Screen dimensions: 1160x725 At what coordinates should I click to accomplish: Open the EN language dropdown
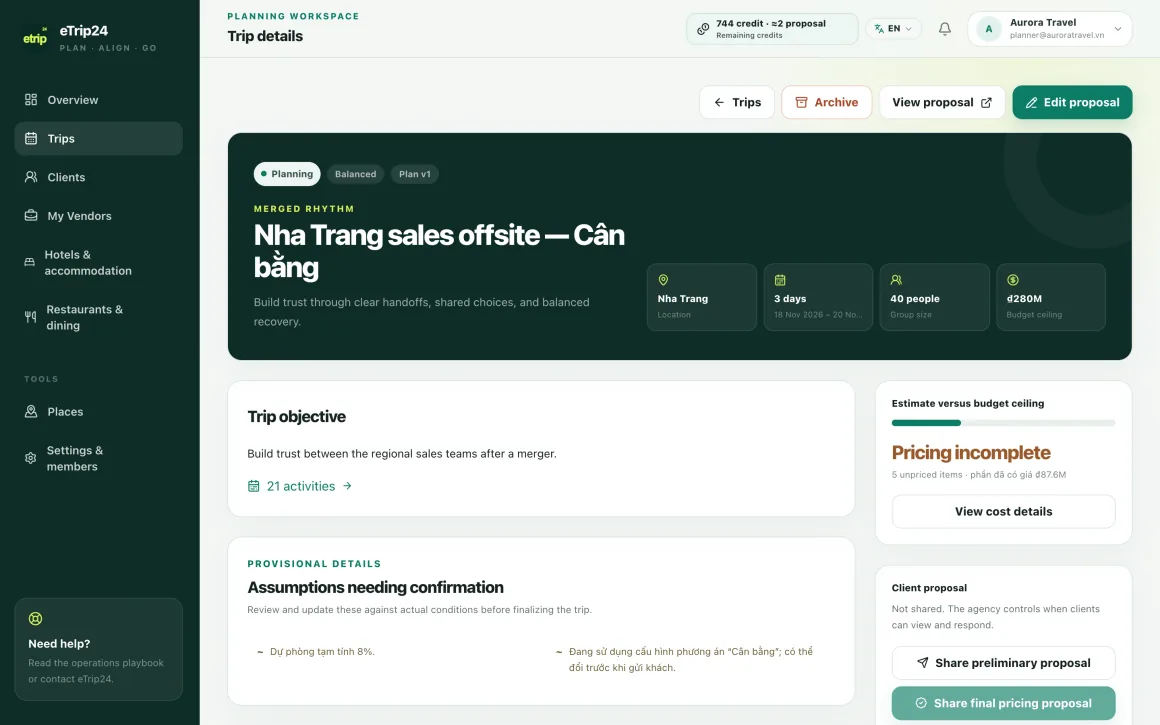click(x=894, y=29)
